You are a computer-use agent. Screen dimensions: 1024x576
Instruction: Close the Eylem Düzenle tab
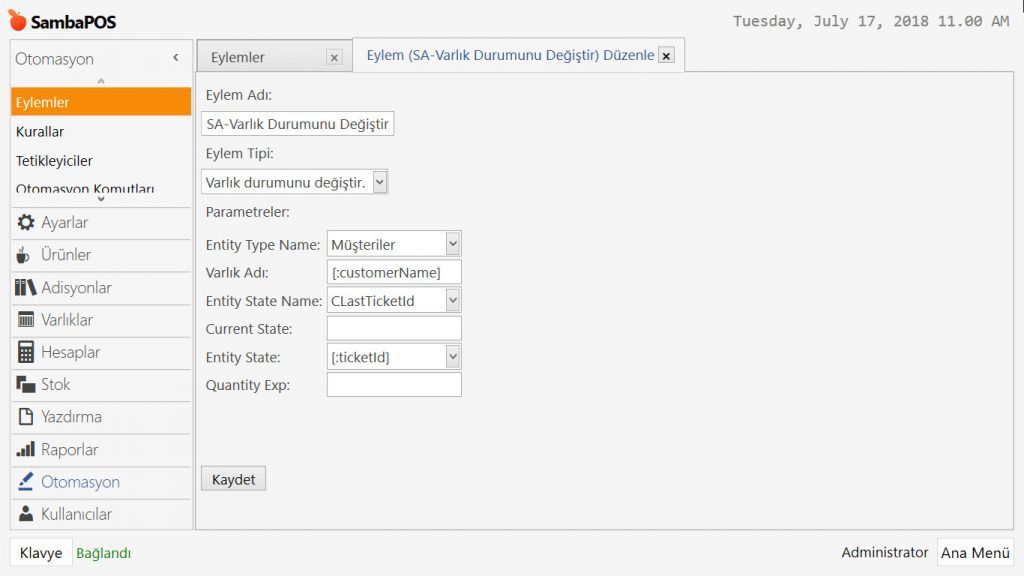tap(667, 56)
